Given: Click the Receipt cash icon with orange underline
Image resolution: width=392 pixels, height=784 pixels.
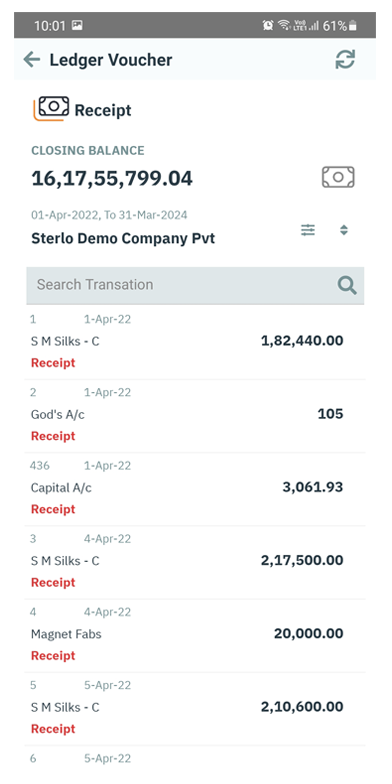Looking at the screenshot, I should pos(51,108).
